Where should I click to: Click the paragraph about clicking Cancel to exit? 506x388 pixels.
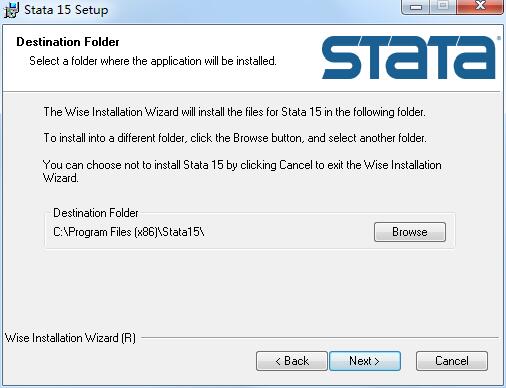pos(242,171)
